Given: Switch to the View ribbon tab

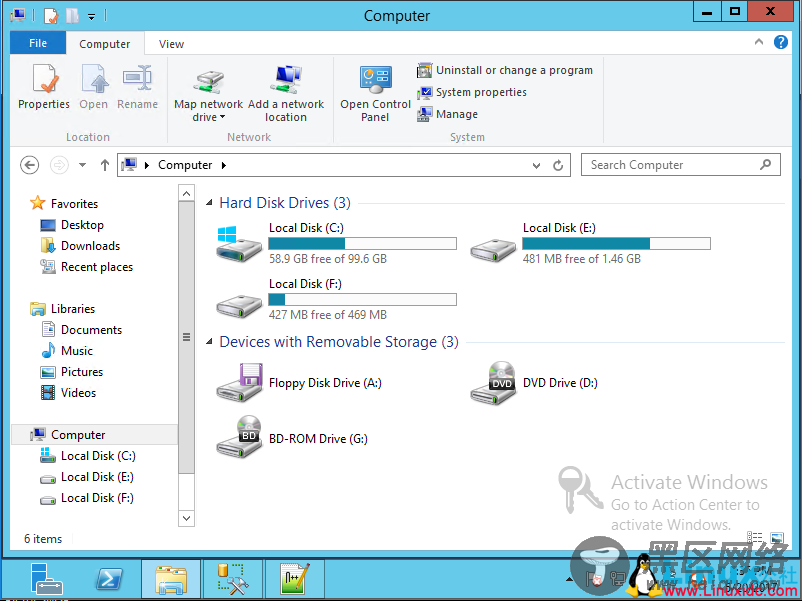Looking at the screenshot, I should 171,44.
